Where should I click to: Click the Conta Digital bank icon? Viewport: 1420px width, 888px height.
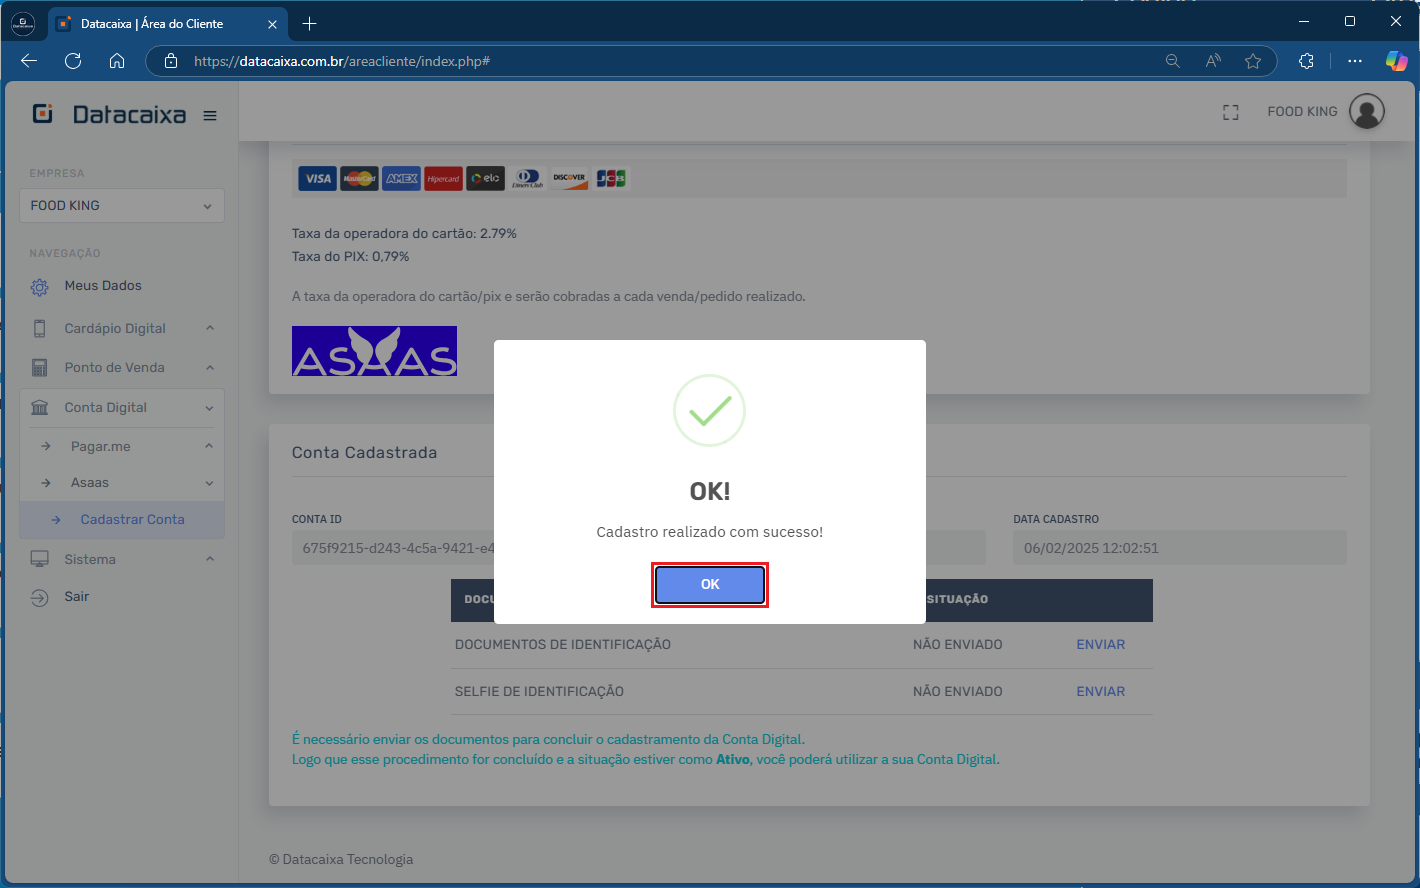tap(40, 408)
